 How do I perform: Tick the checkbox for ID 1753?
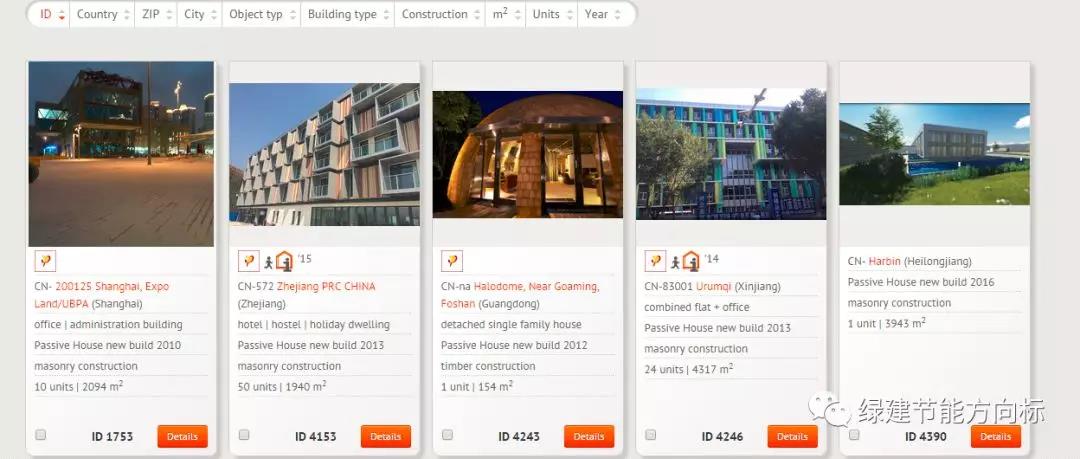click(x=41, y=435)
